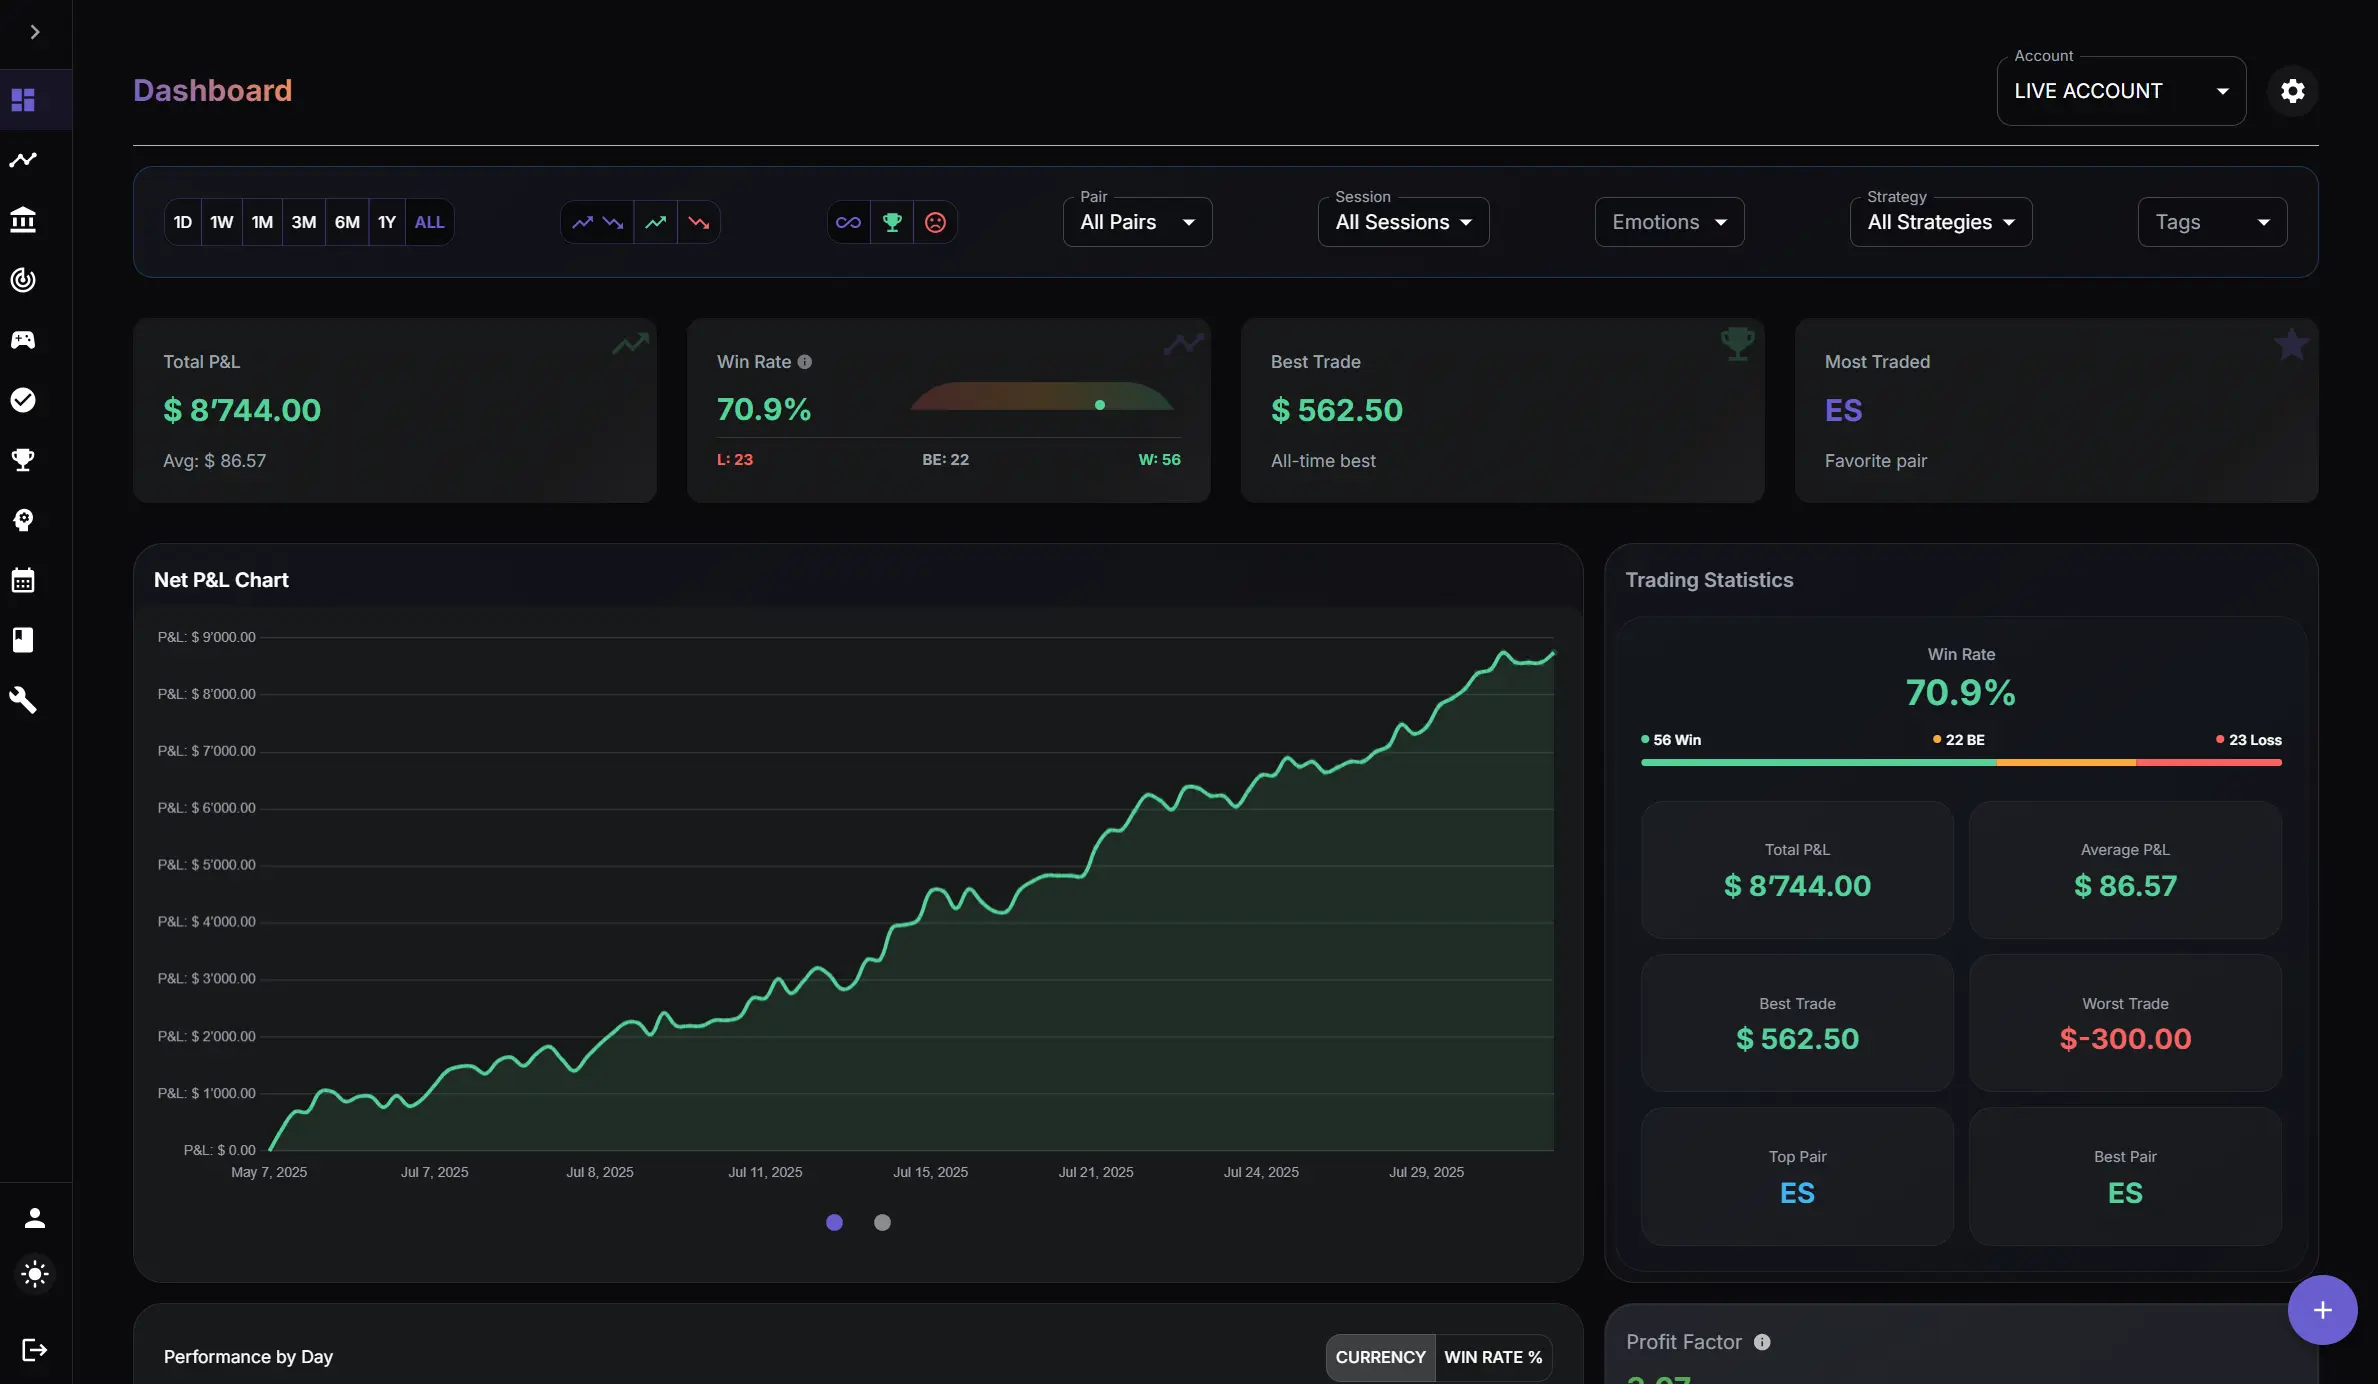Viewport: 2378px width, 1384px height.
Task: Select the psychology head icon in sidebar
Action: tap(22, 519)
